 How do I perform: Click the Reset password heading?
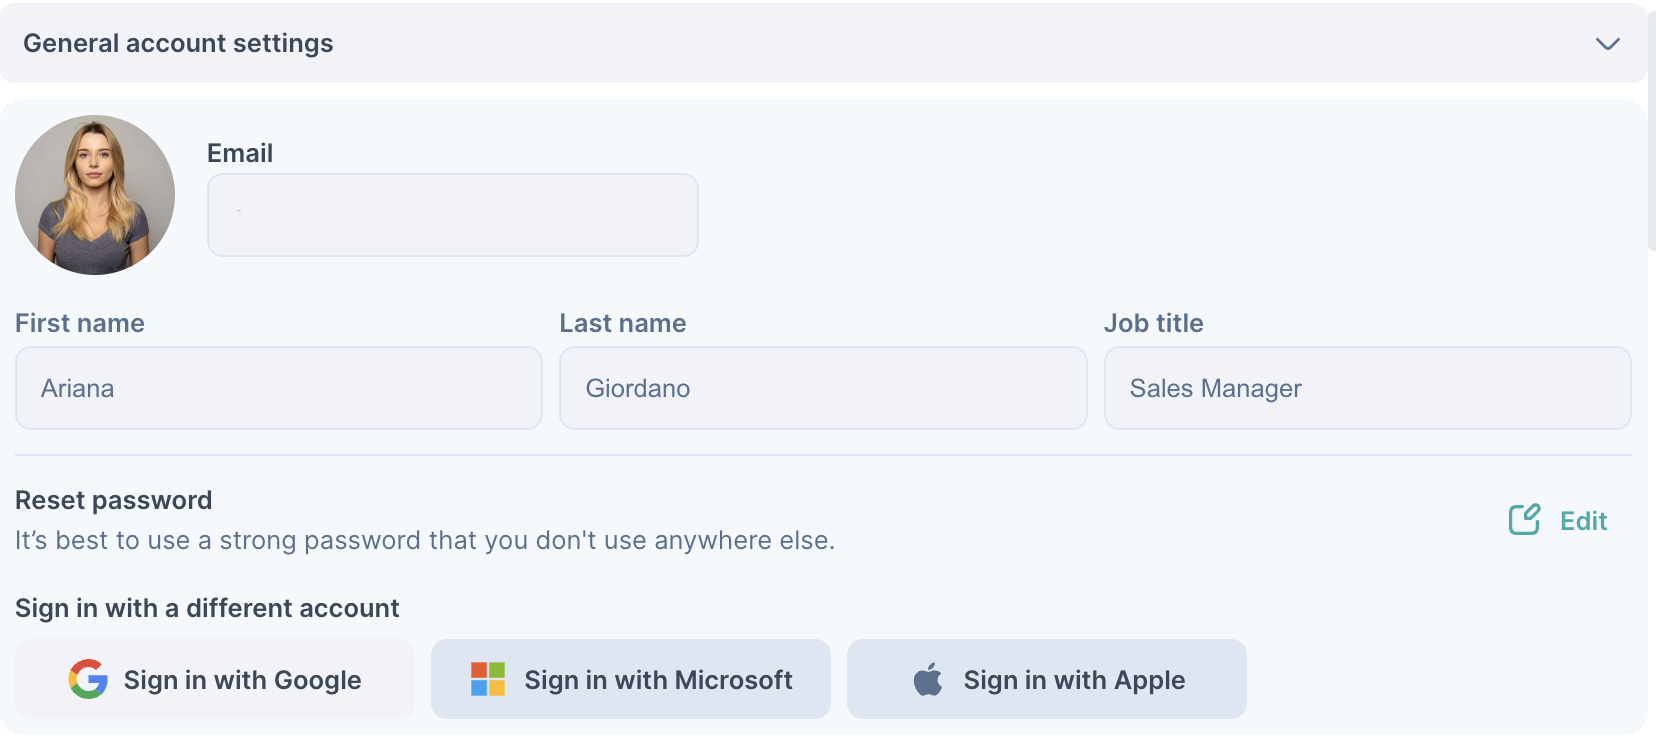pos(114,500)
